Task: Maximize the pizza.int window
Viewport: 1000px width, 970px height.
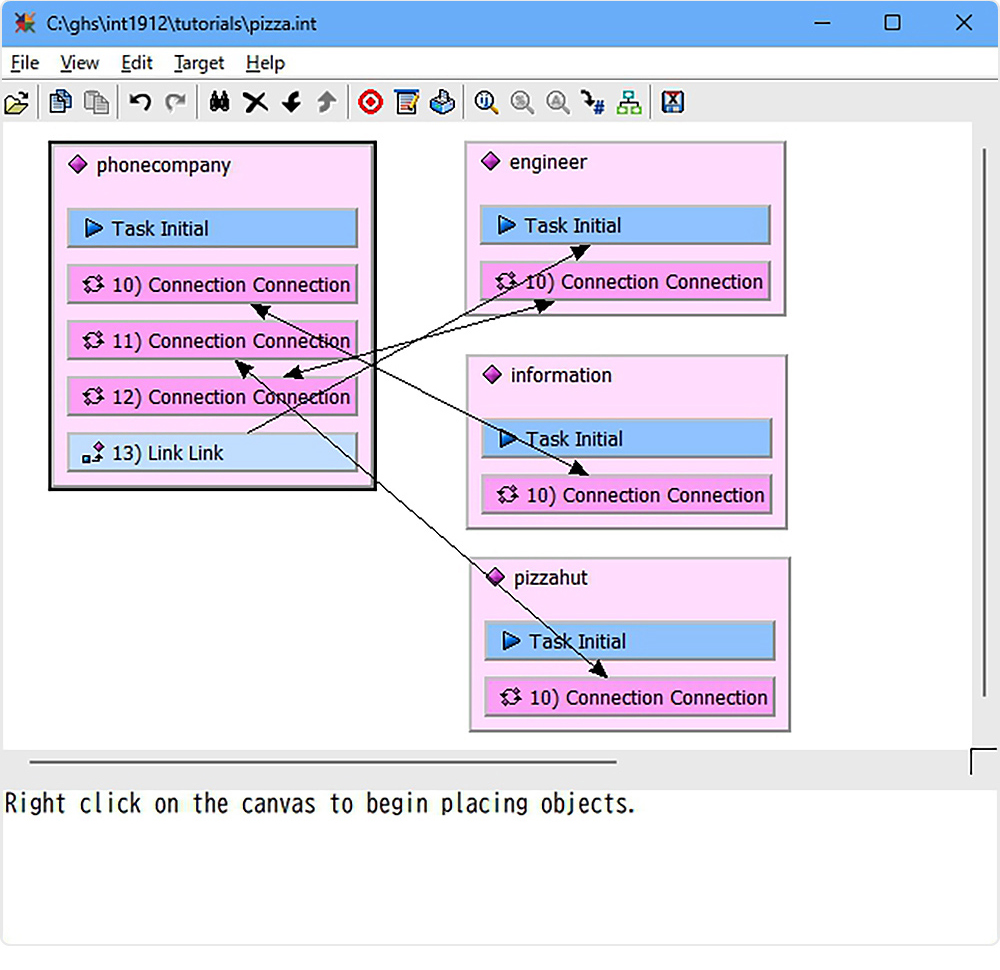Action: [892, 24]
